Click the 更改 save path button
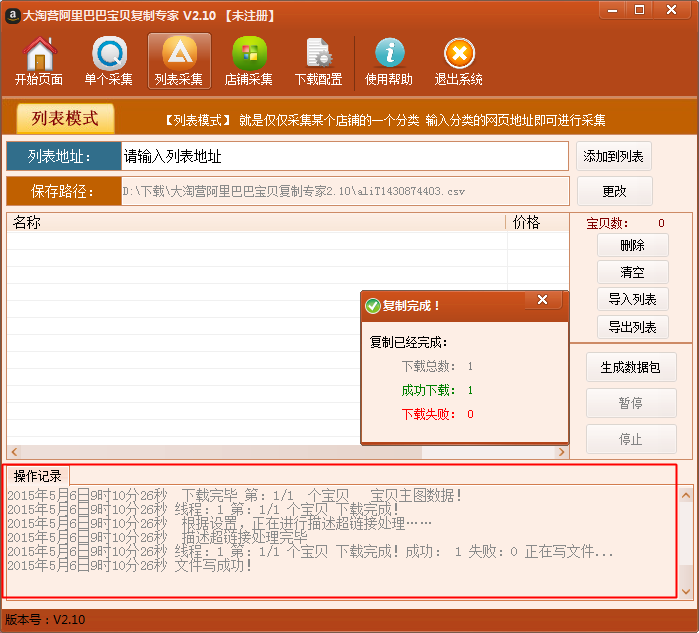This screenshot has height=633, width=699. [615, 191]
